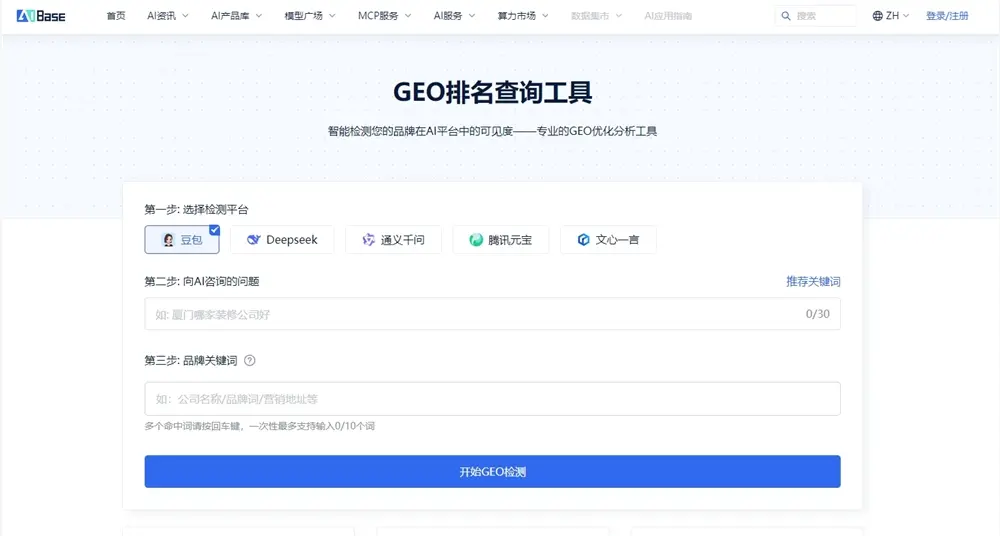This screenshot has height=536, width=1000.
Task: Click the 文心一言 platform icon
Action: [583, 240]
